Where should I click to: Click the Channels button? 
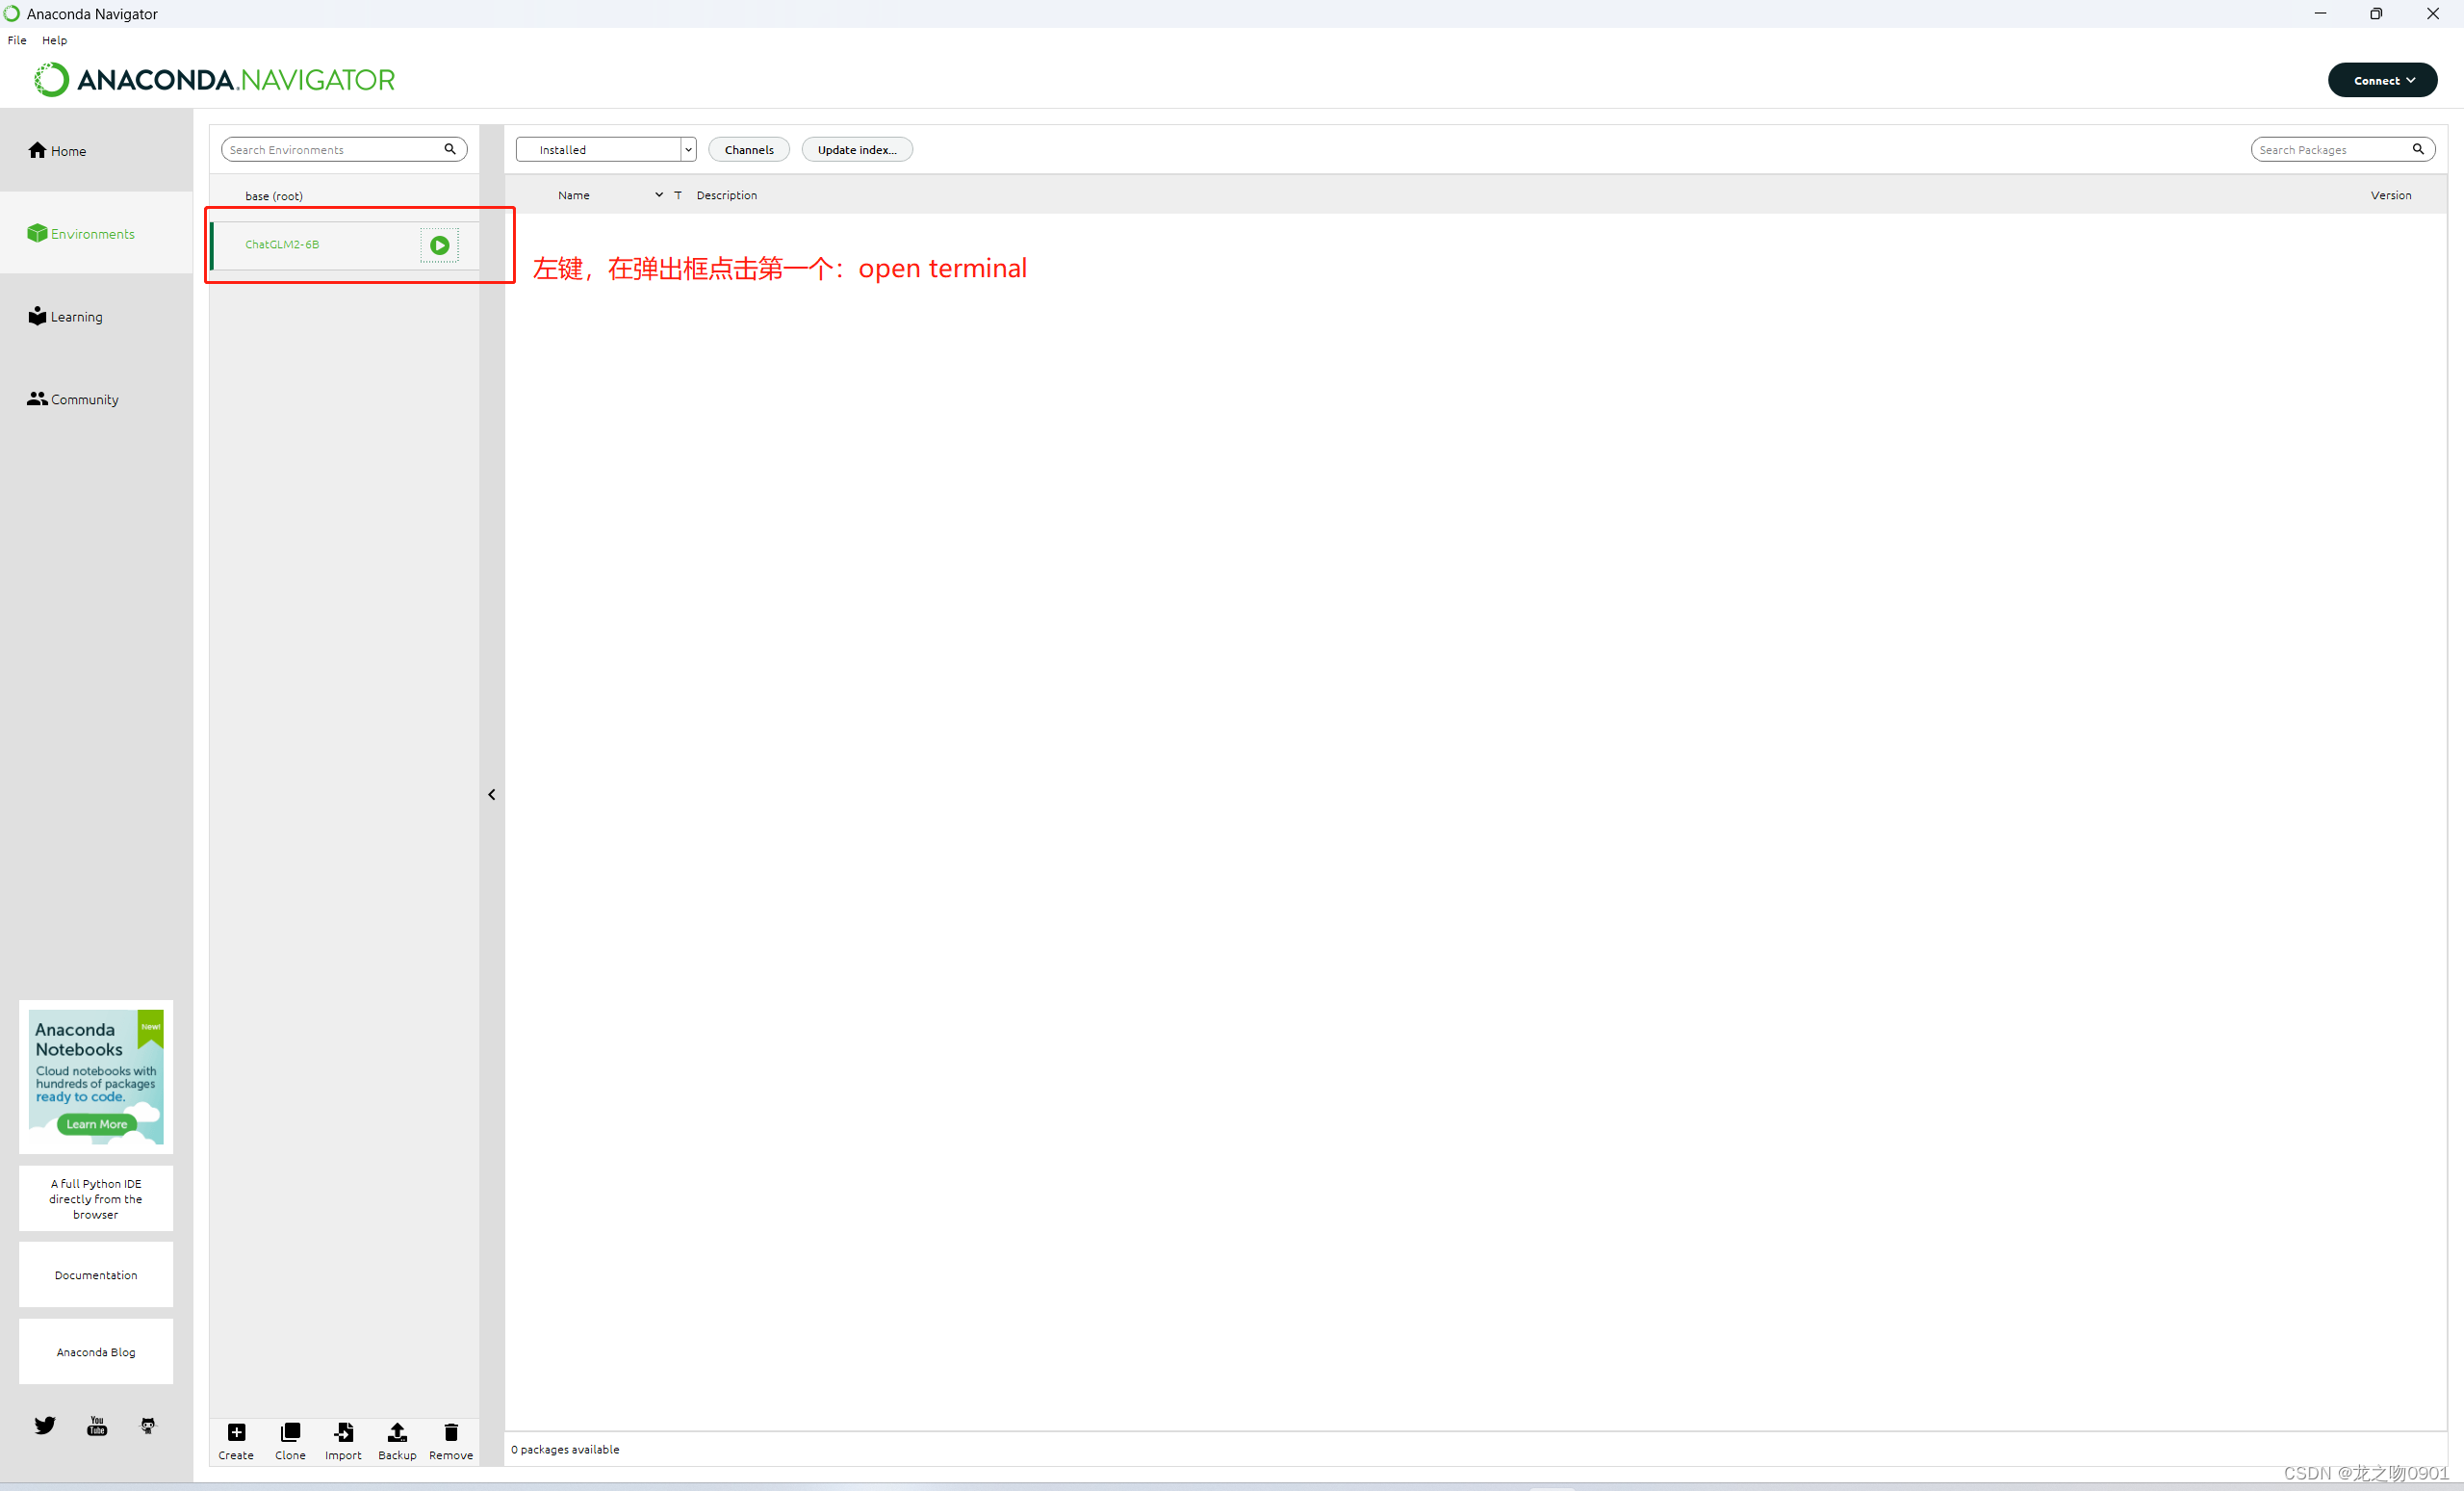(746, 148)
